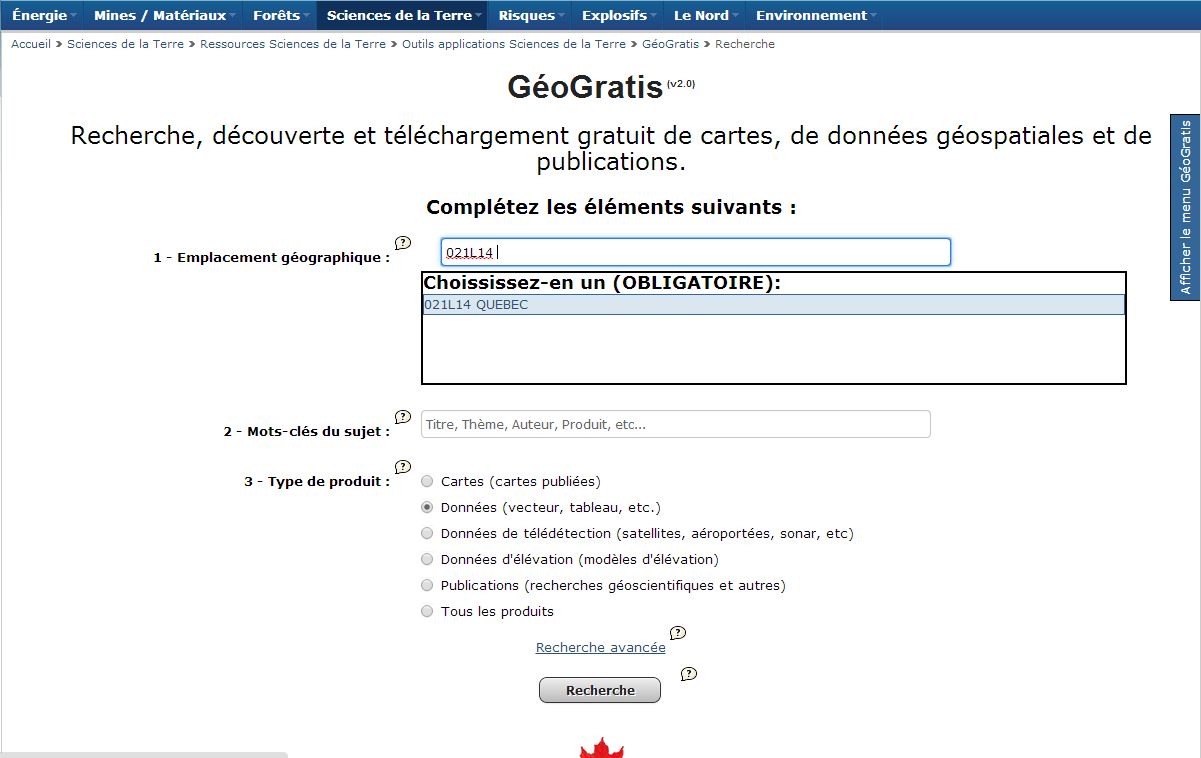
Task: Expand the Forêts menu
Action: click(x=280, y=15)
